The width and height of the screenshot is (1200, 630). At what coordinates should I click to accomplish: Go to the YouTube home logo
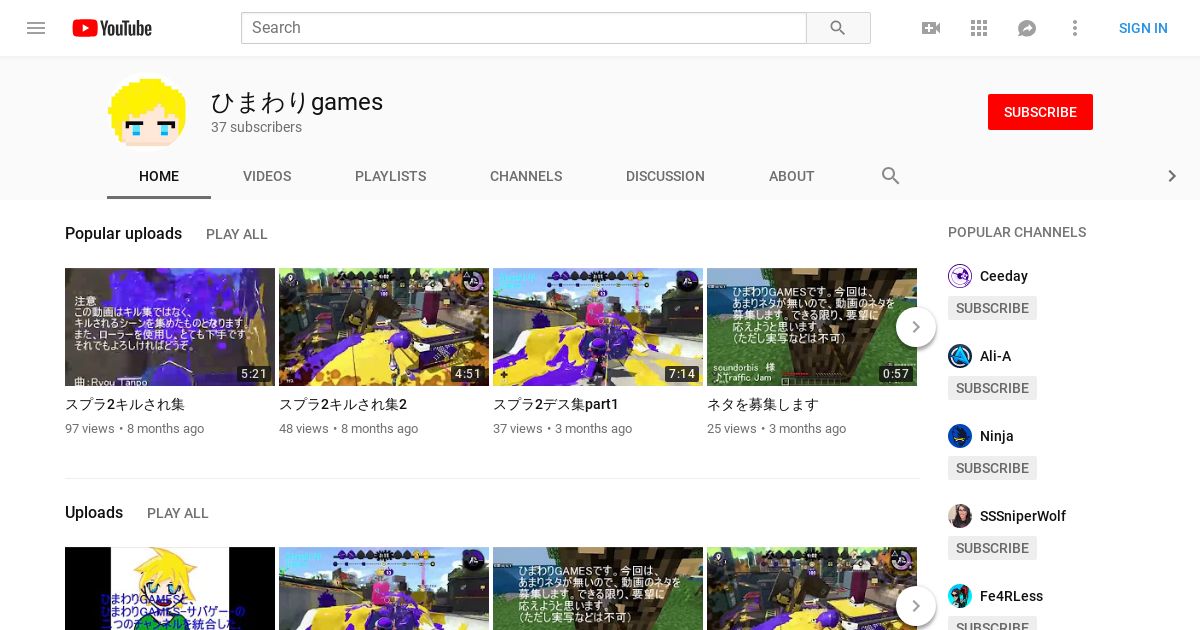[112, 28]
